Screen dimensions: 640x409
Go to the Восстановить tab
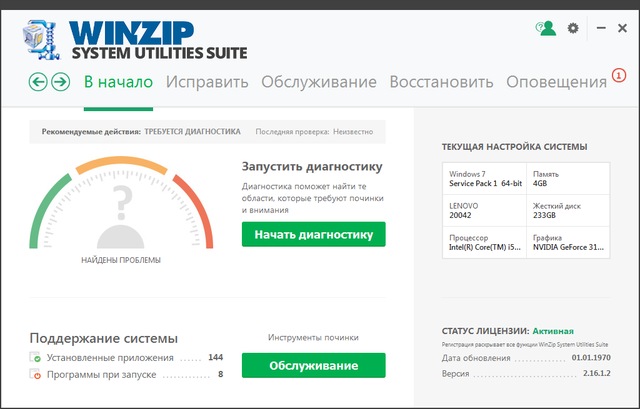click(x=441, y=82)
